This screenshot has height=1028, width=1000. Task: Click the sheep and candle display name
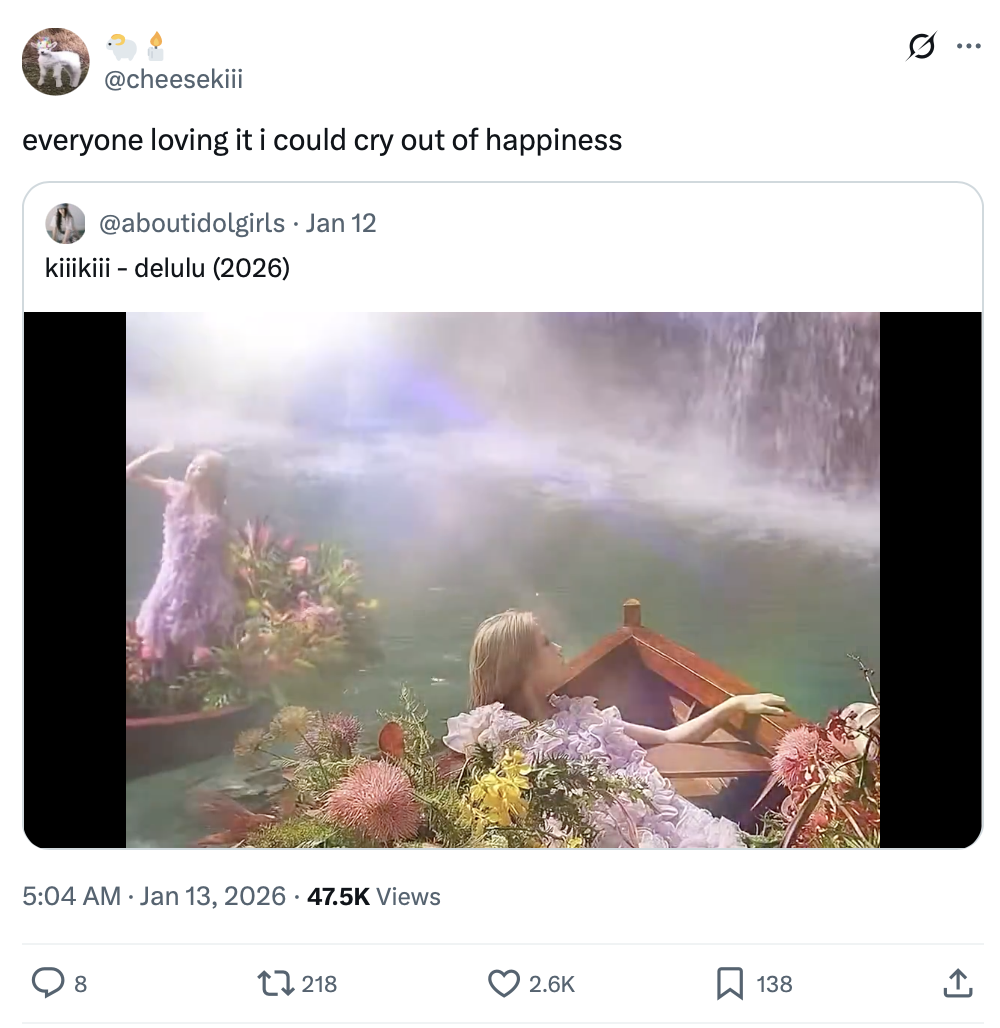click(x=135, y=47)
